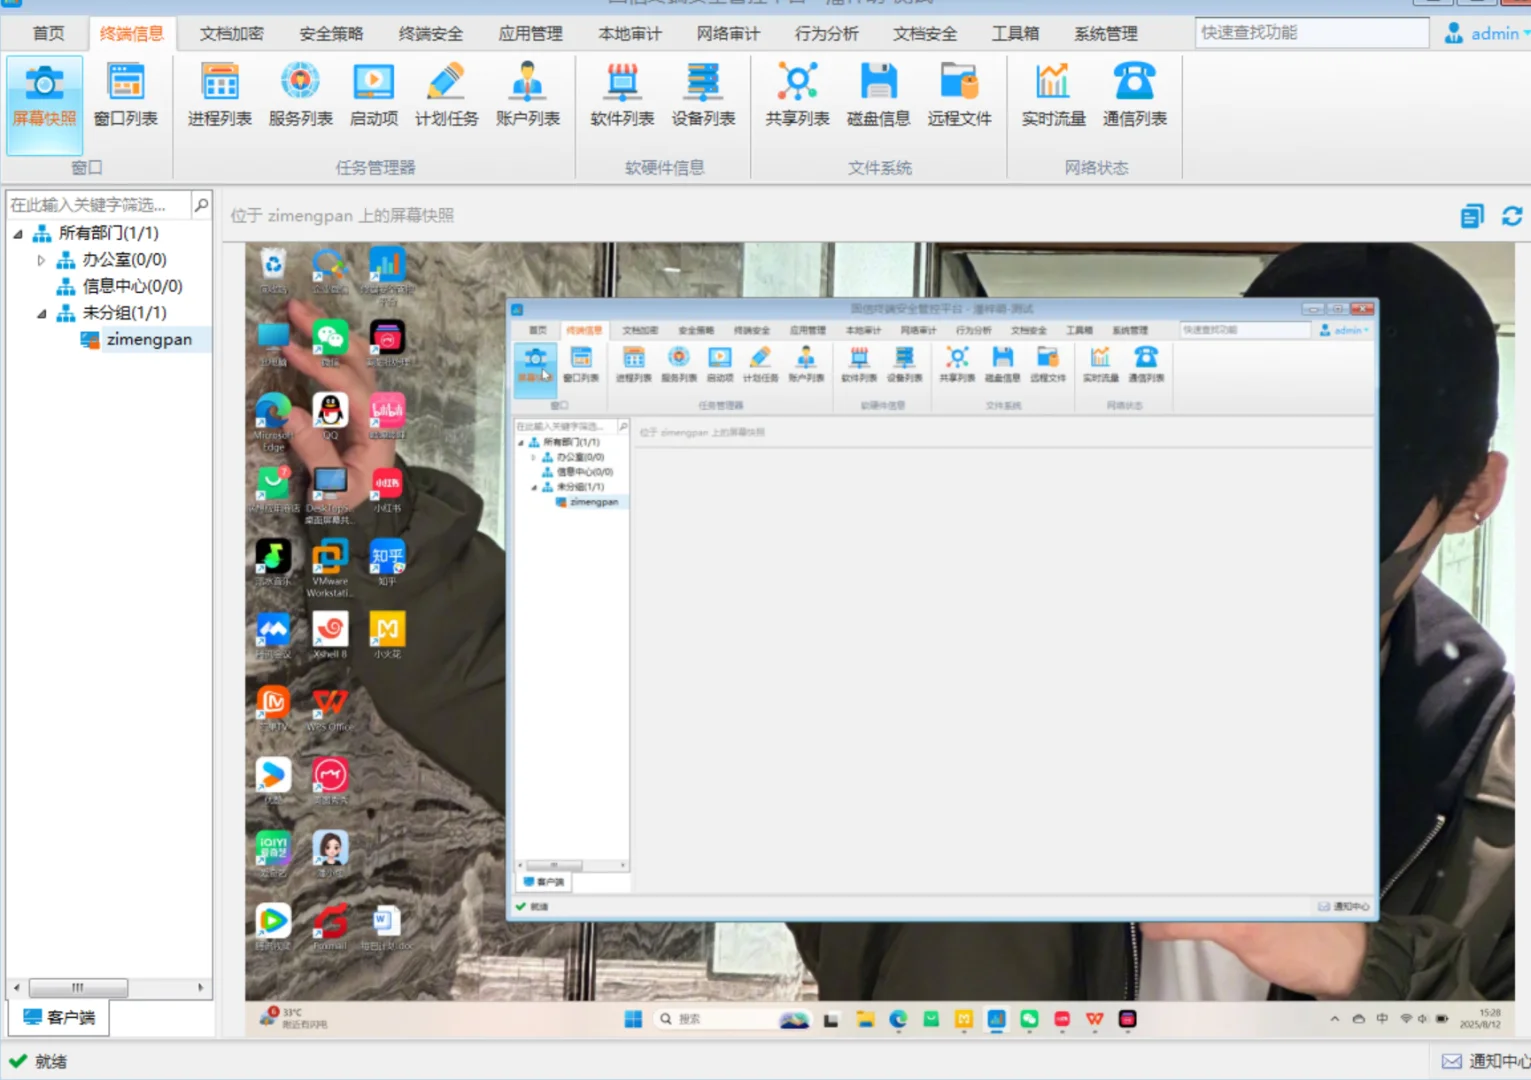Switch to the 首页 tab
This screenshot has width=1531, height=1080.
point(48,34)
